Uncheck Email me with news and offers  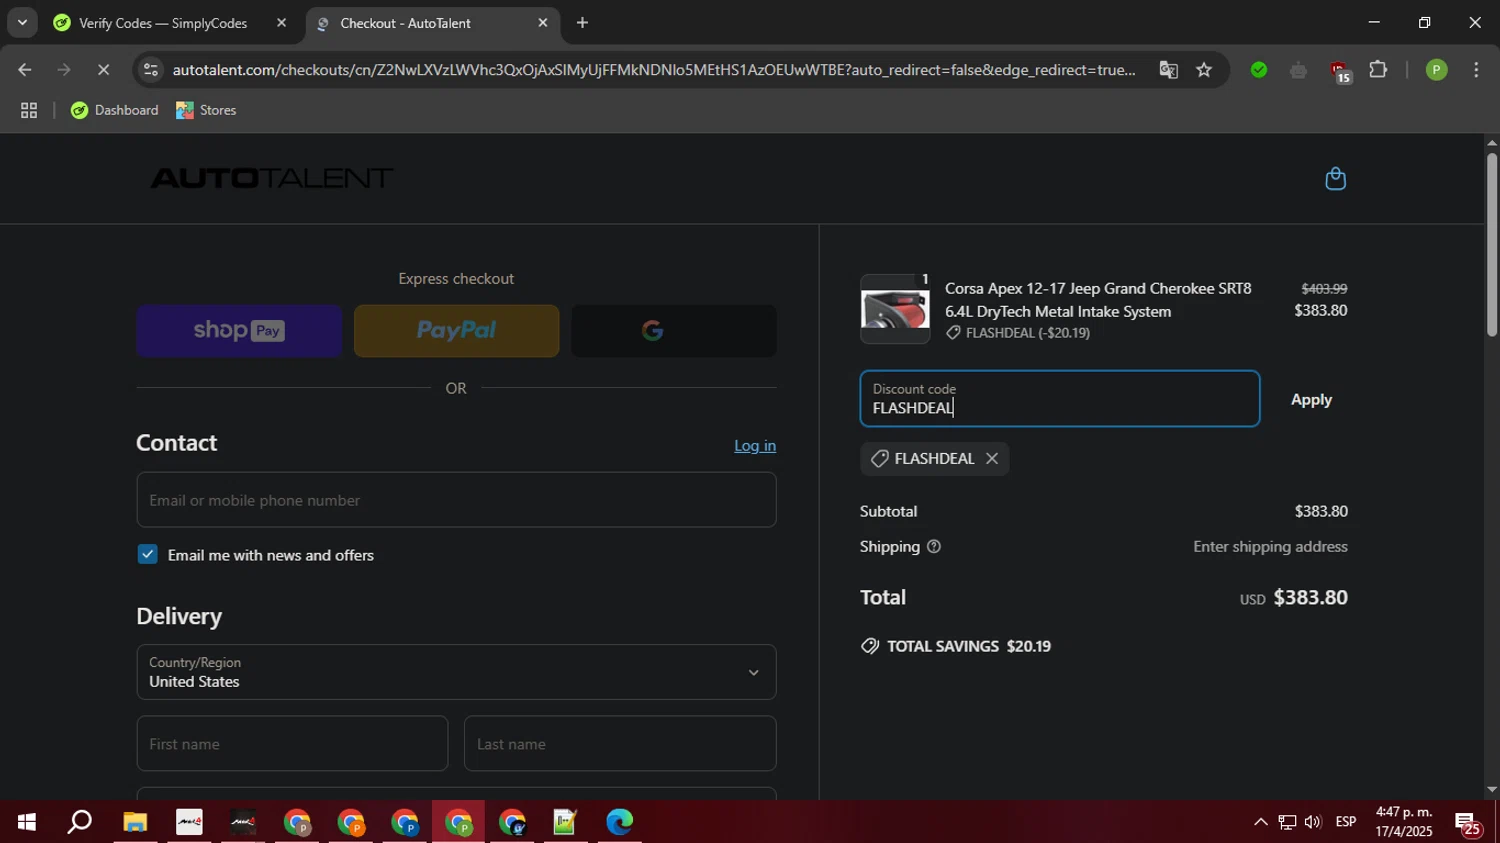(148, 555)
